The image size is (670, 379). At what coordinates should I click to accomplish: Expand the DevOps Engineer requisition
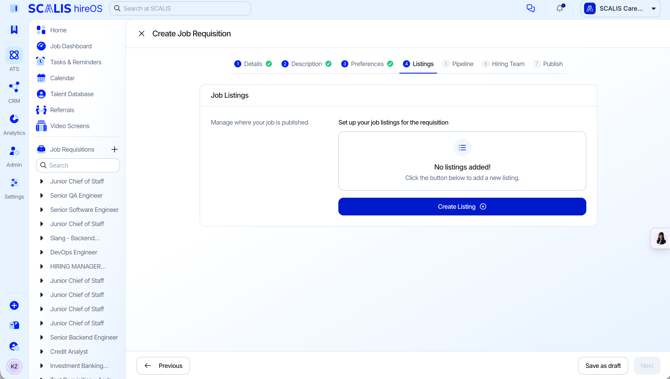[x=41, y=252]
